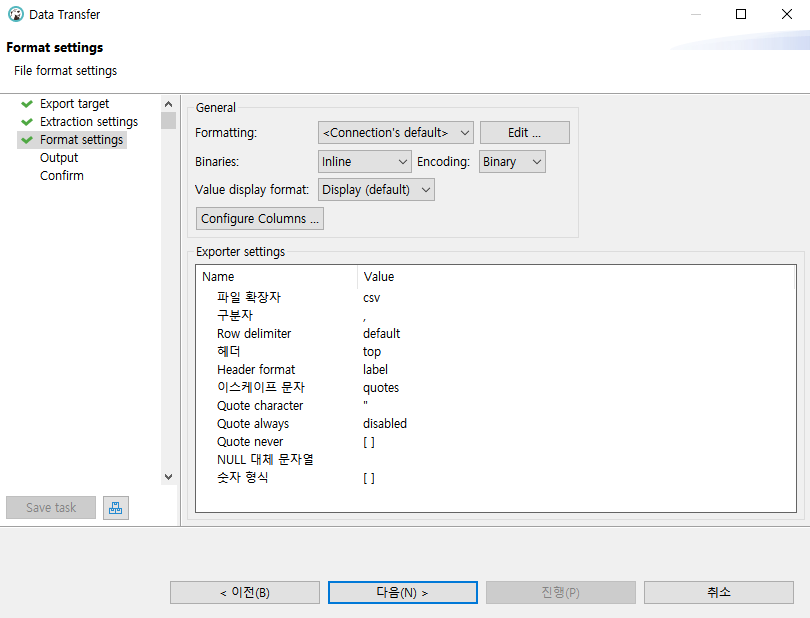Image resolution: width=810 pixels, height=618 pixels.
Task: Select the Quote character setting
Action: (260, 406)
